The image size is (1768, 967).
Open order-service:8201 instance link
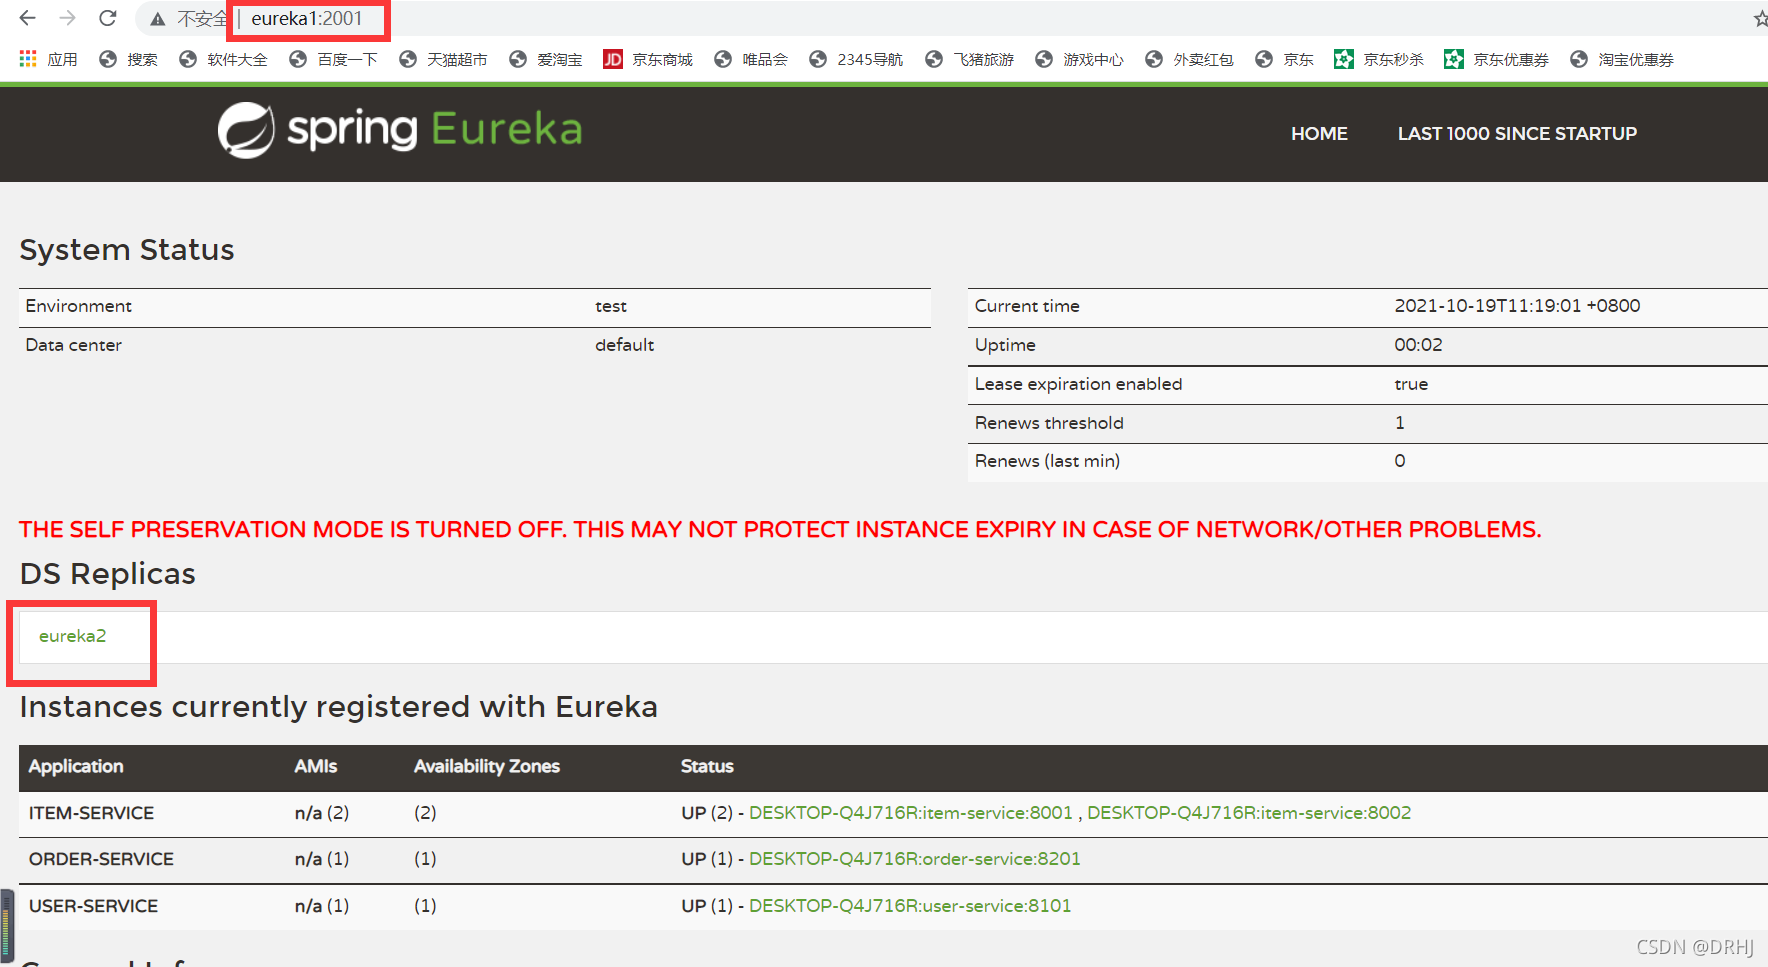point(915,859)
